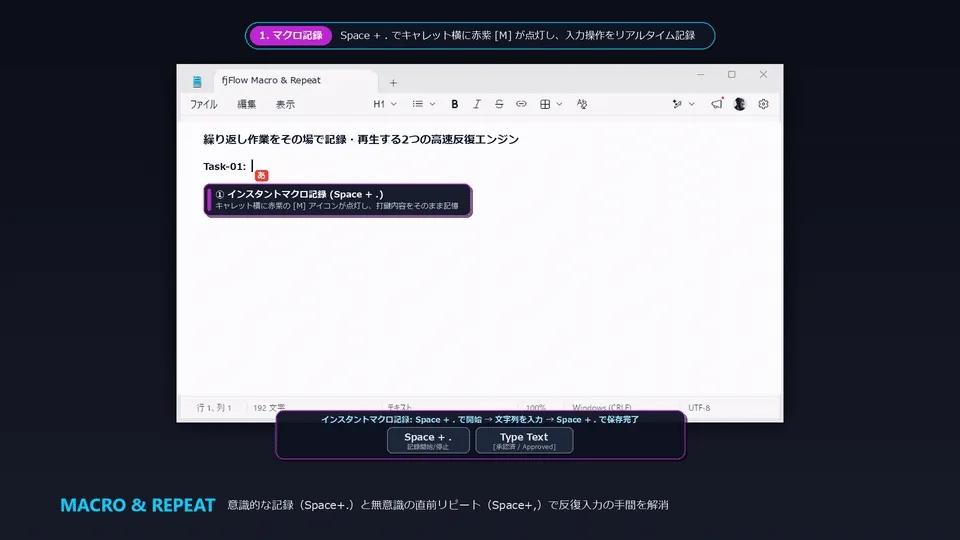Click the 1. マクロ記録 pill label

(290, 36)
